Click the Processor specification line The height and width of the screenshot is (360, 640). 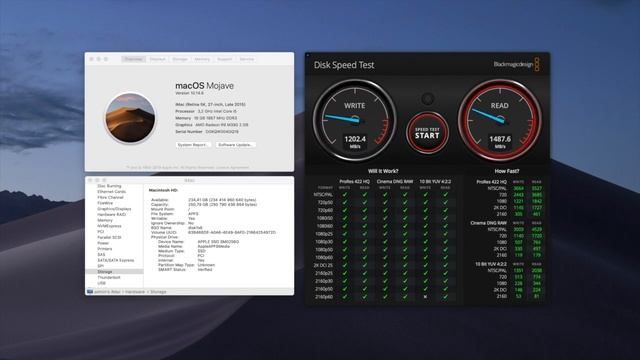(x=206, y=111)
